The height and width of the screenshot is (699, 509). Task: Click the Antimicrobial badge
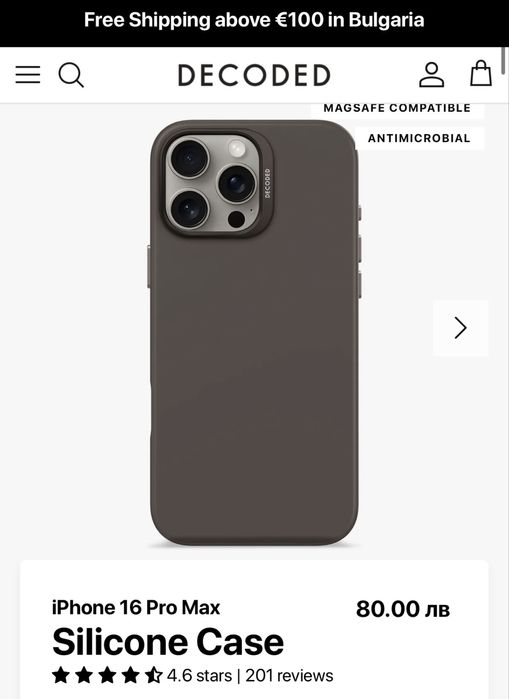(x=419, y=138)
